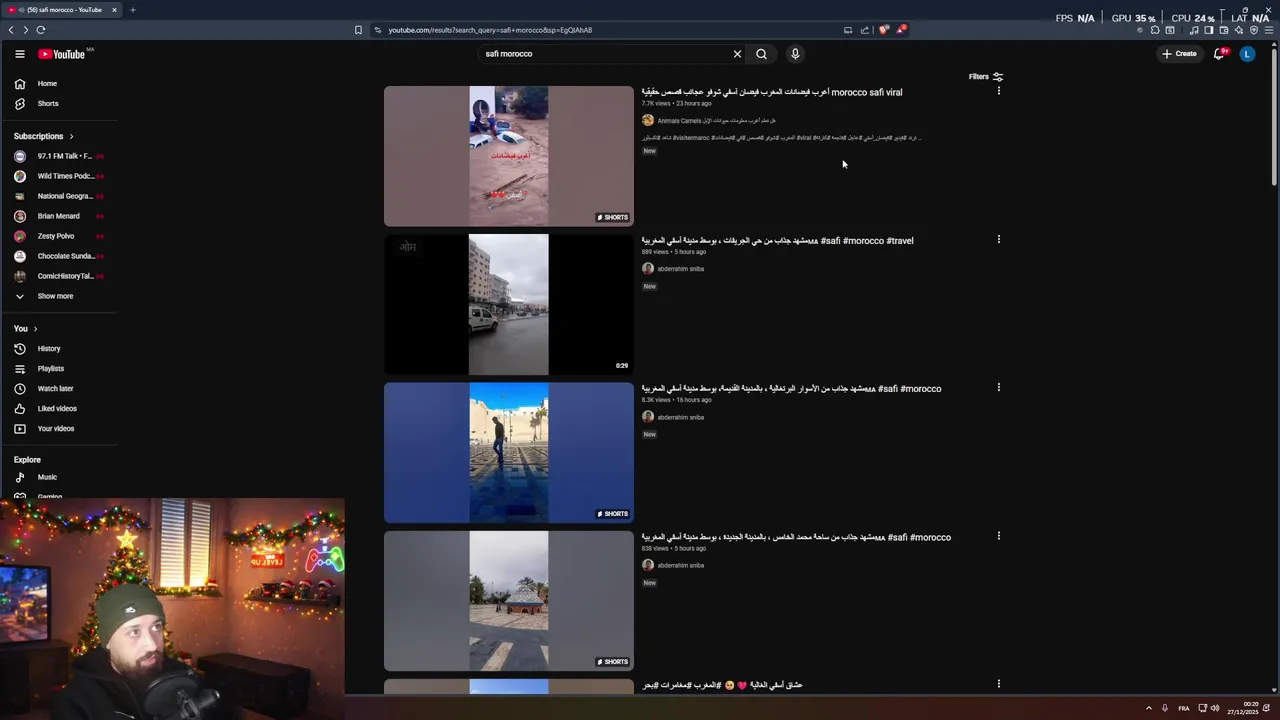Open the Leo AI sparkle icon
Viewport: 1280px width, 720px height.
[x=1238, y=30]
